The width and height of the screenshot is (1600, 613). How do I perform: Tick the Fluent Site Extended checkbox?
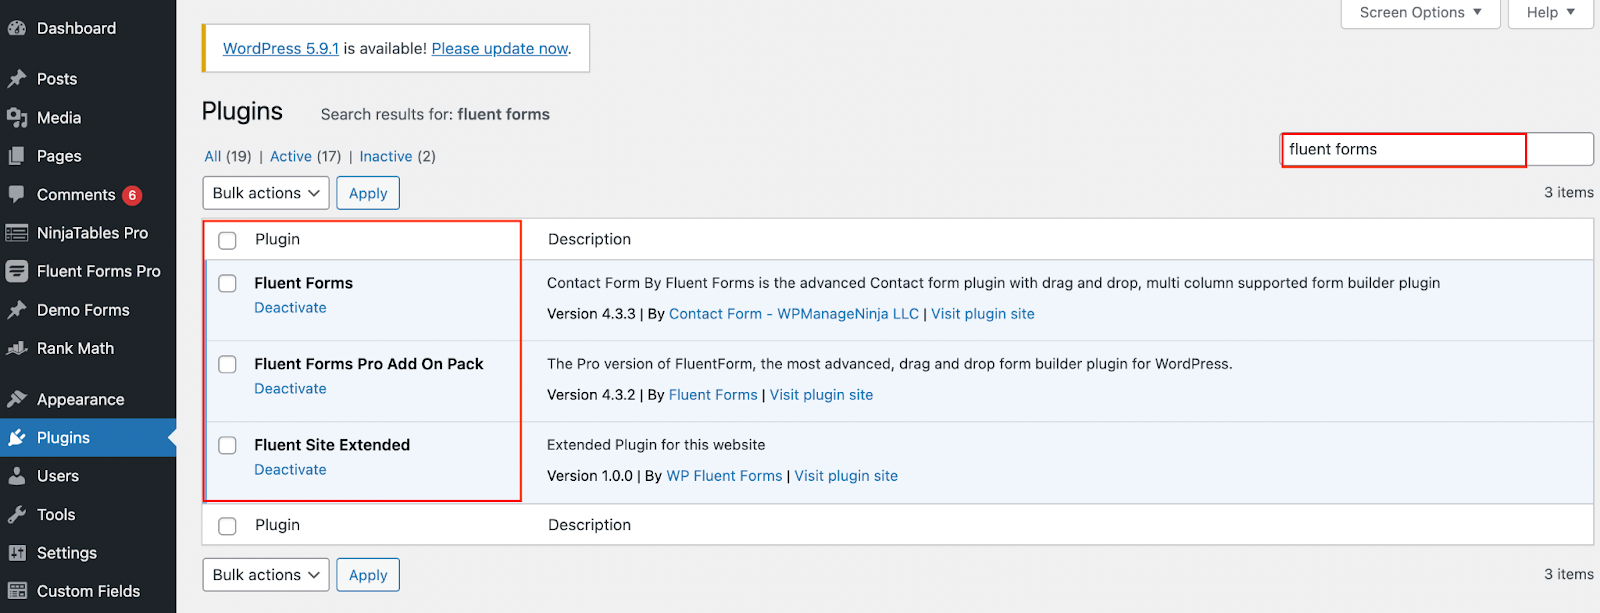coord(228,446)
